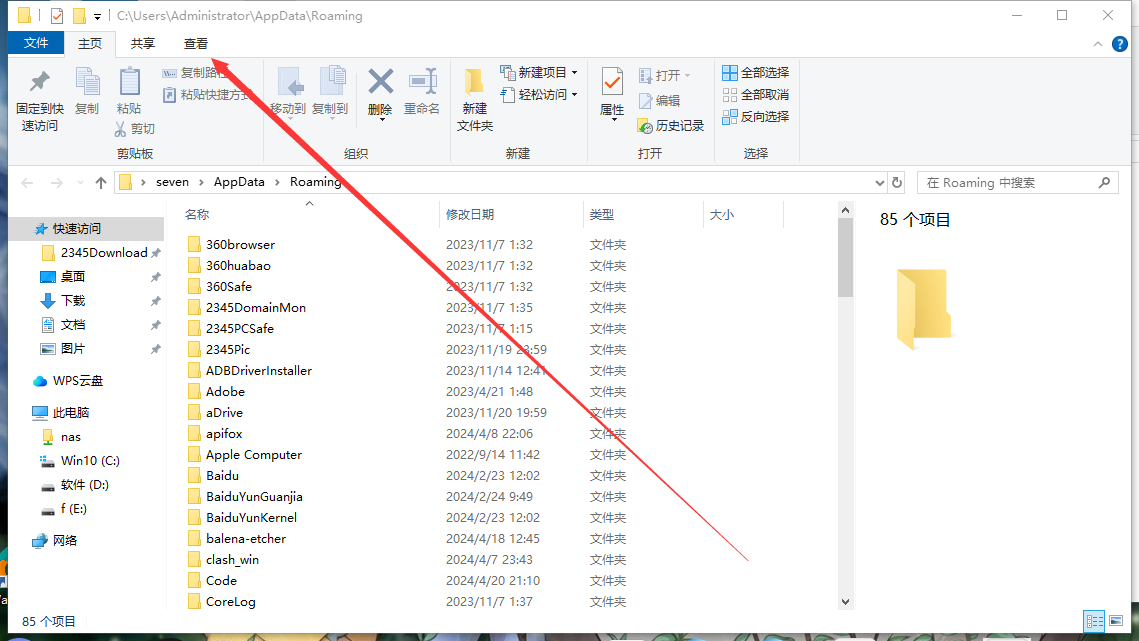The width and height of the screenshot is (1139, 641).
Task: Click Copy path (复制路径) button
Action: tap(196, 73)
